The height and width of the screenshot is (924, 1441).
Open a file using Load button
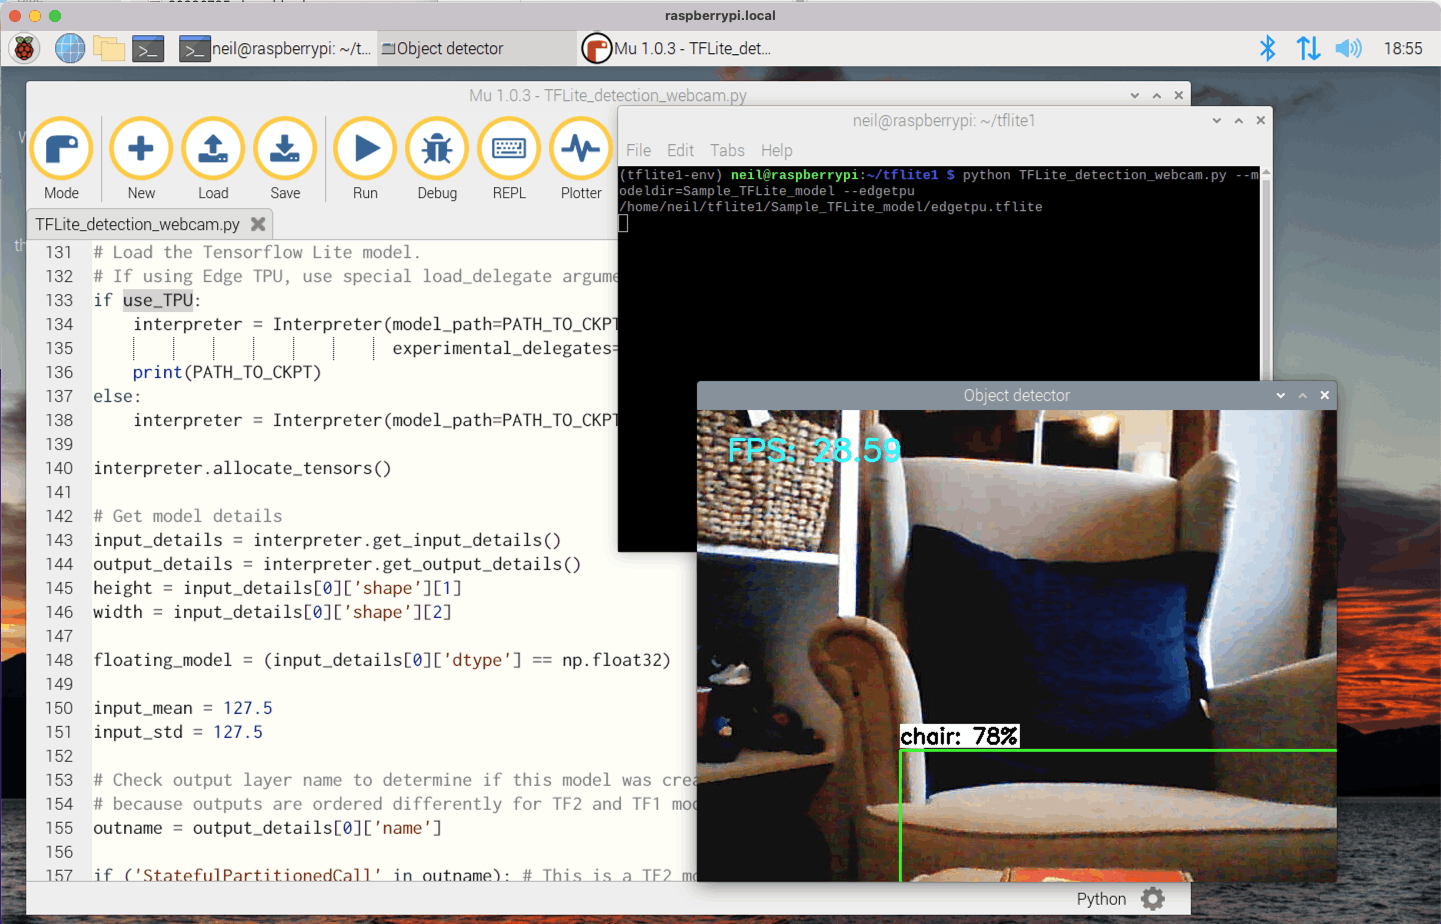pos(213,150)
